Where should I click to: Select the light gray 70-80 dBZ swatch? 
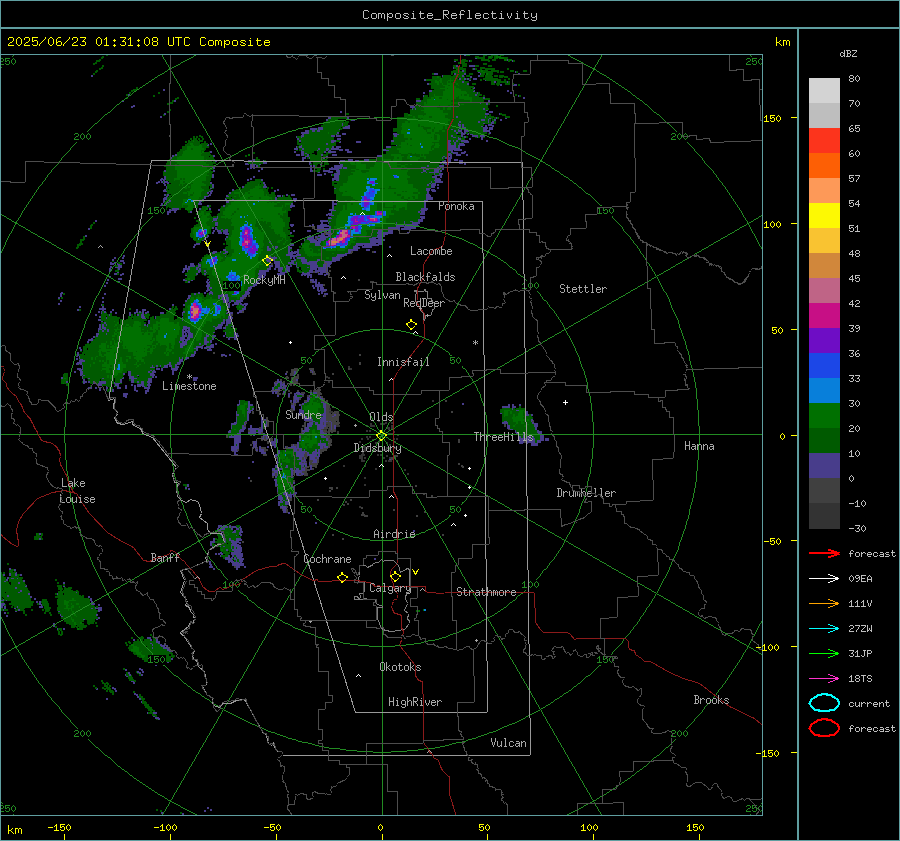tap(824, 91)
